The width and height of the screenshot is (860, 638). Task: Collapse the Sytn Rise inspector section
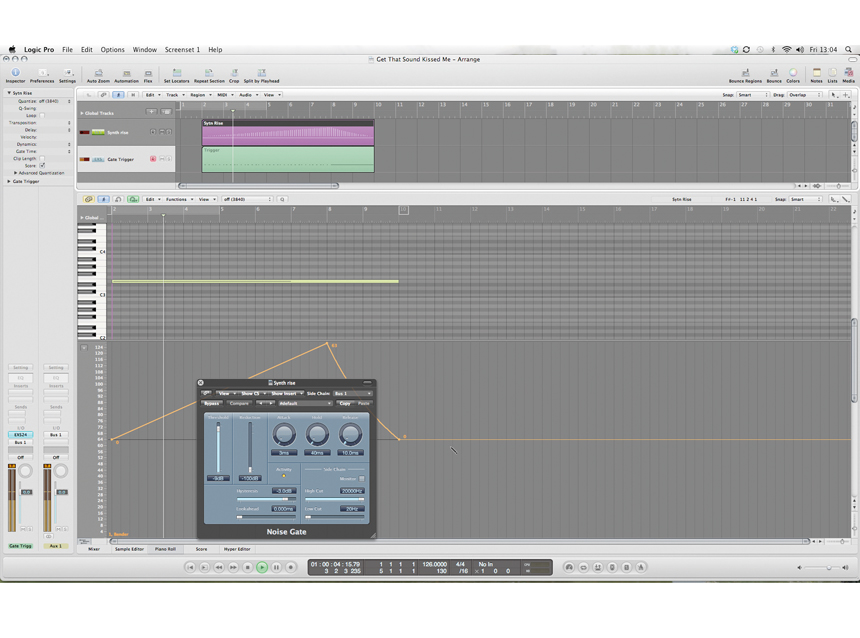[9, 93]
